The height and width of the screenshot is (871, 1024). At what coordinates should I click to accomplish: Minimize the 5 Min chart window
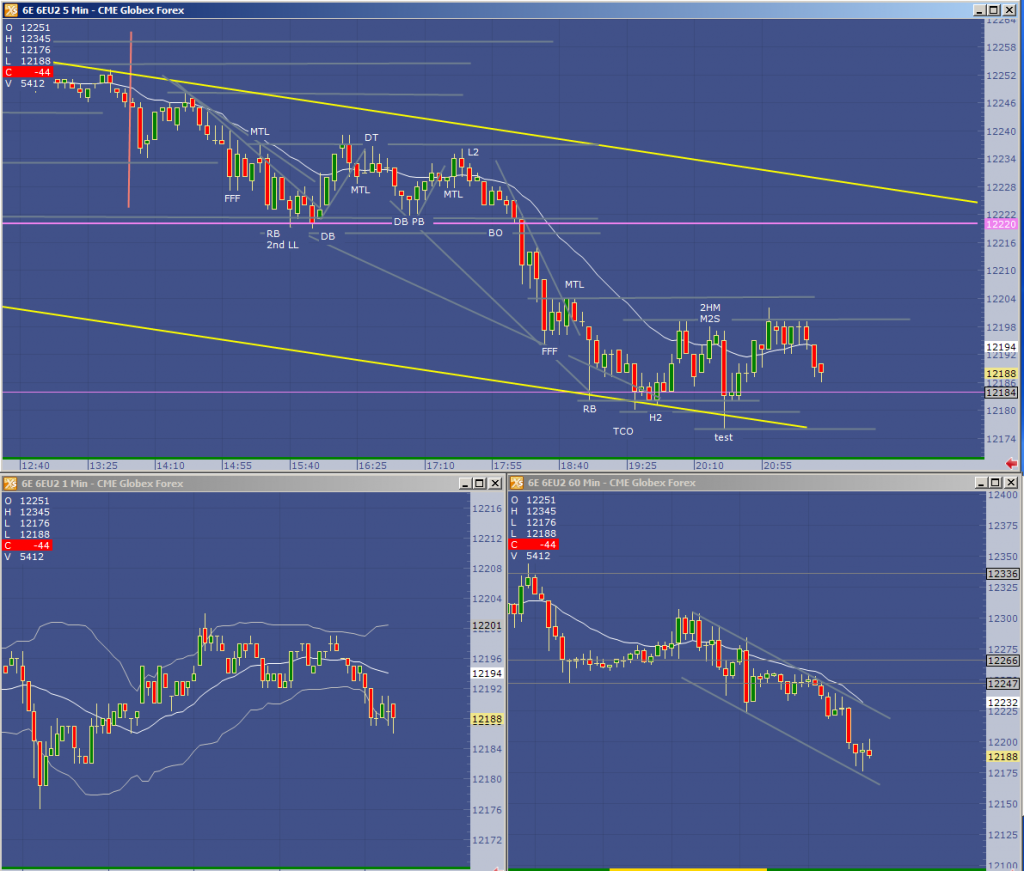click(981, 9)
